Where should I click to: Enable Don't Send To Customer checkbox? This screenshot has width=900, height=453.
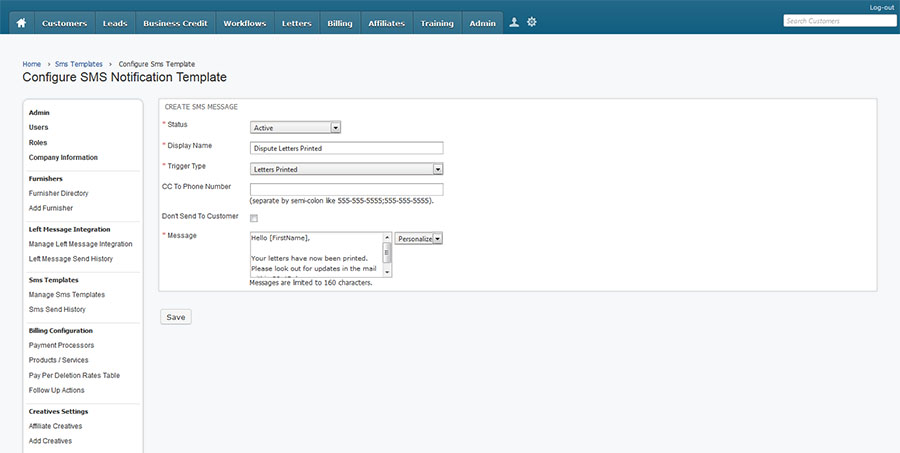pyautogui.click(x=254, y=218)
